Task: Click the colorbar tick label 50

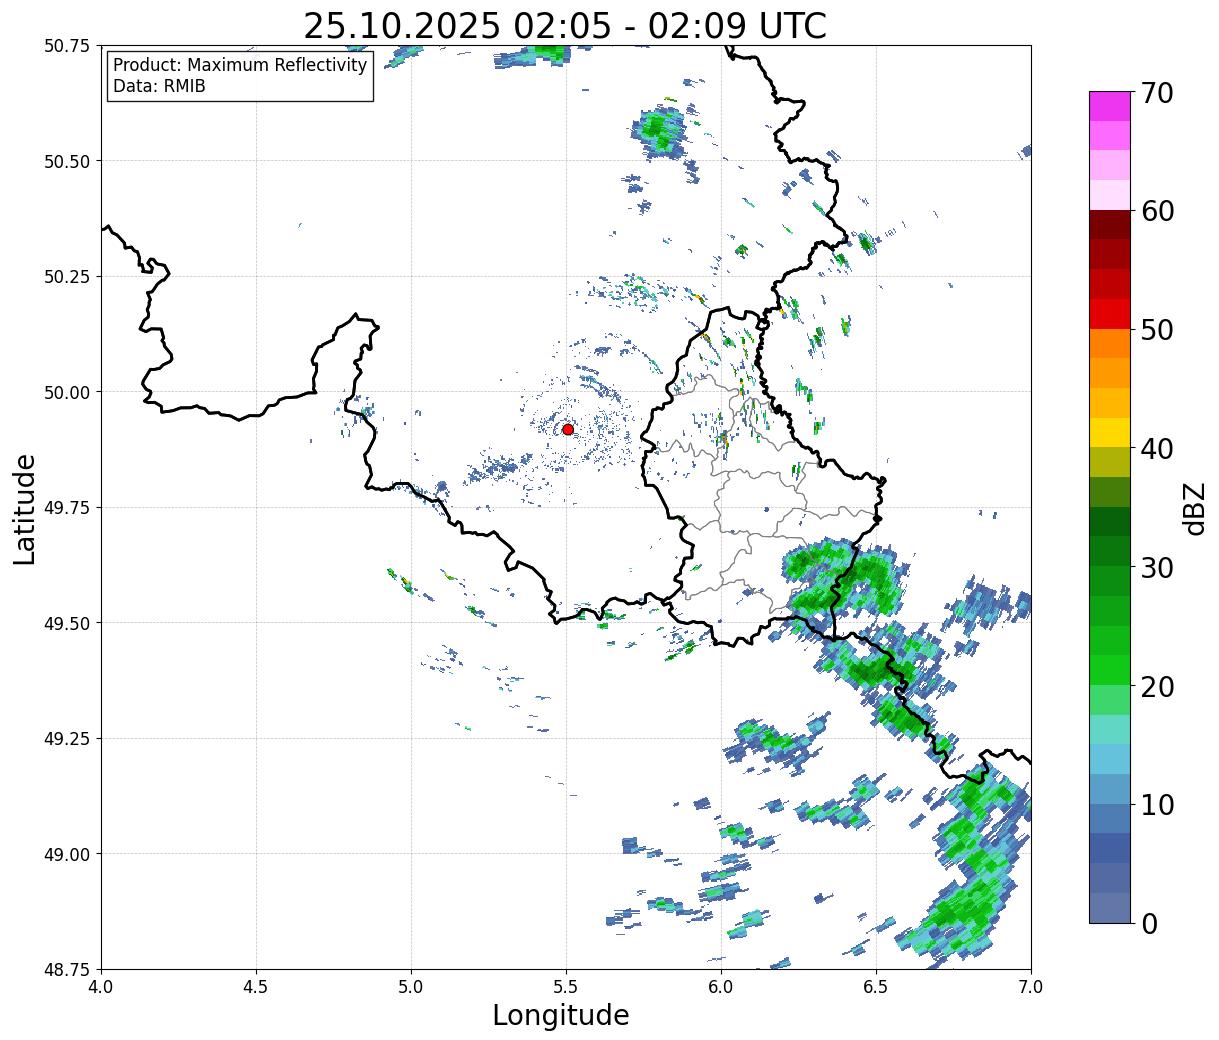Action: click(x=1157, y=330)
